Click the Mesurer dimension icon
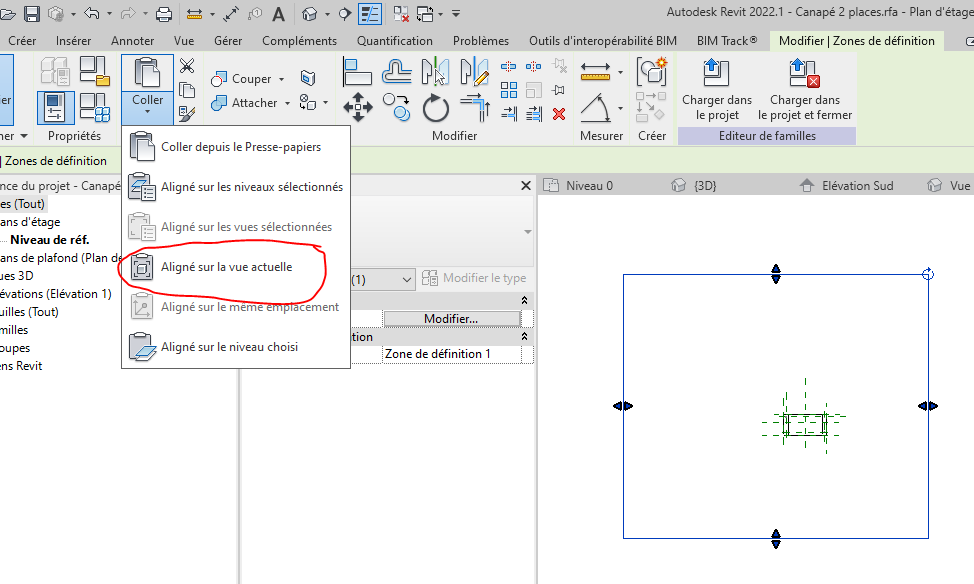 pyautogui.click(x=596, y=72)
